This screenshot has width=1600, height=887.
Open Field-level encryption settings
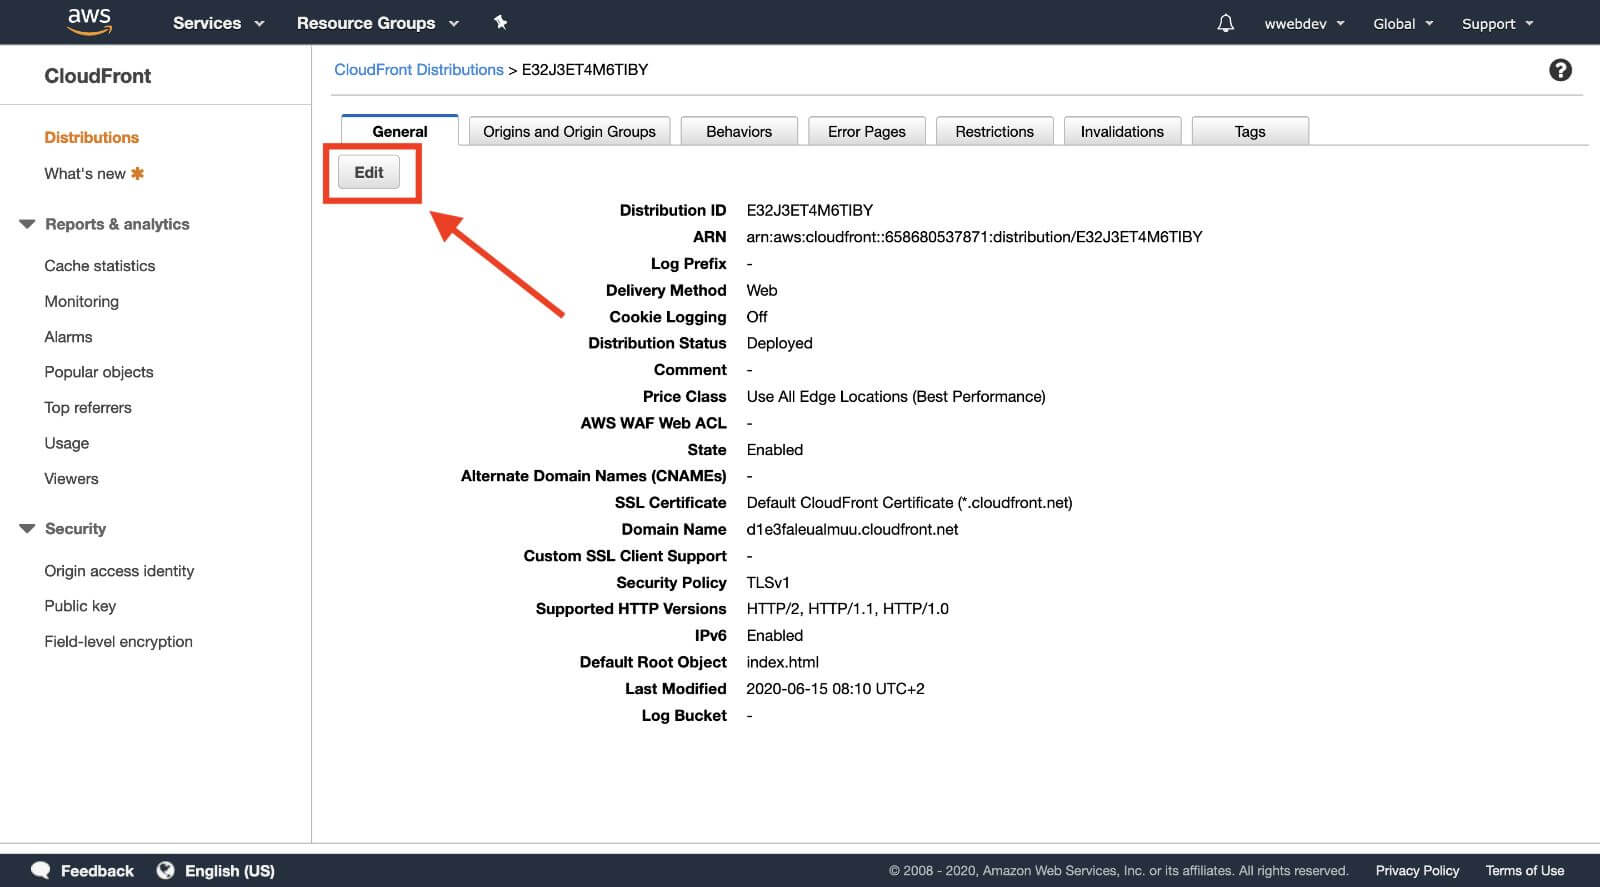click(x=118, y=641)
